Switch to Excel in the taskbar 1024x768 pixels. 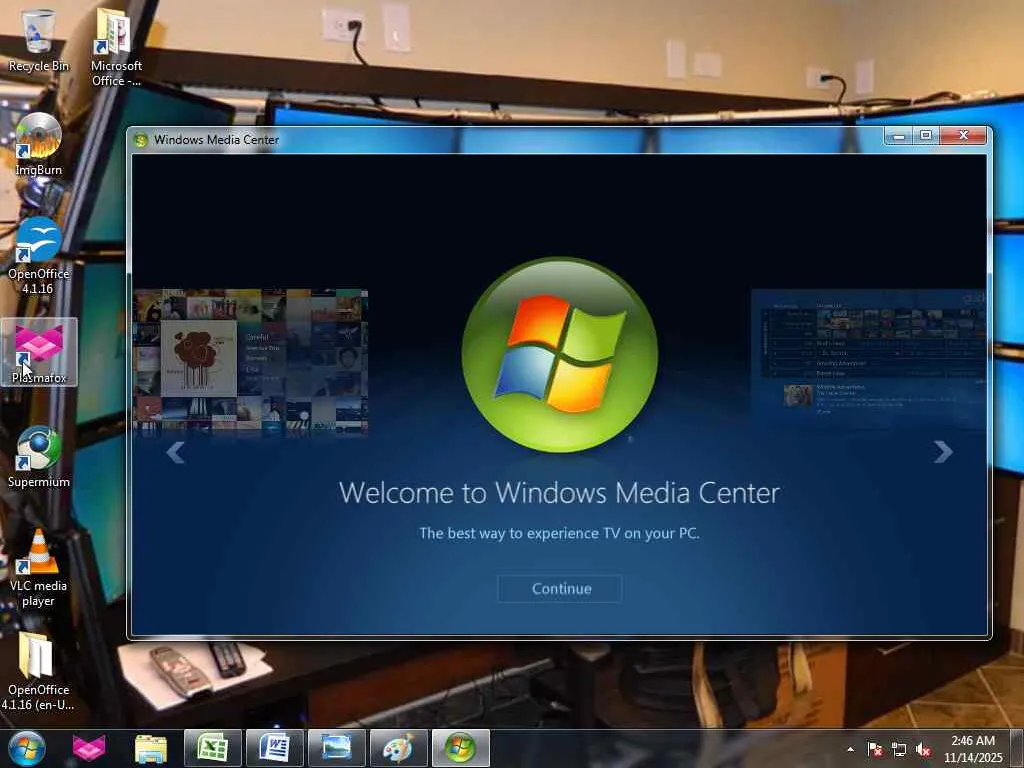[213, 748]
